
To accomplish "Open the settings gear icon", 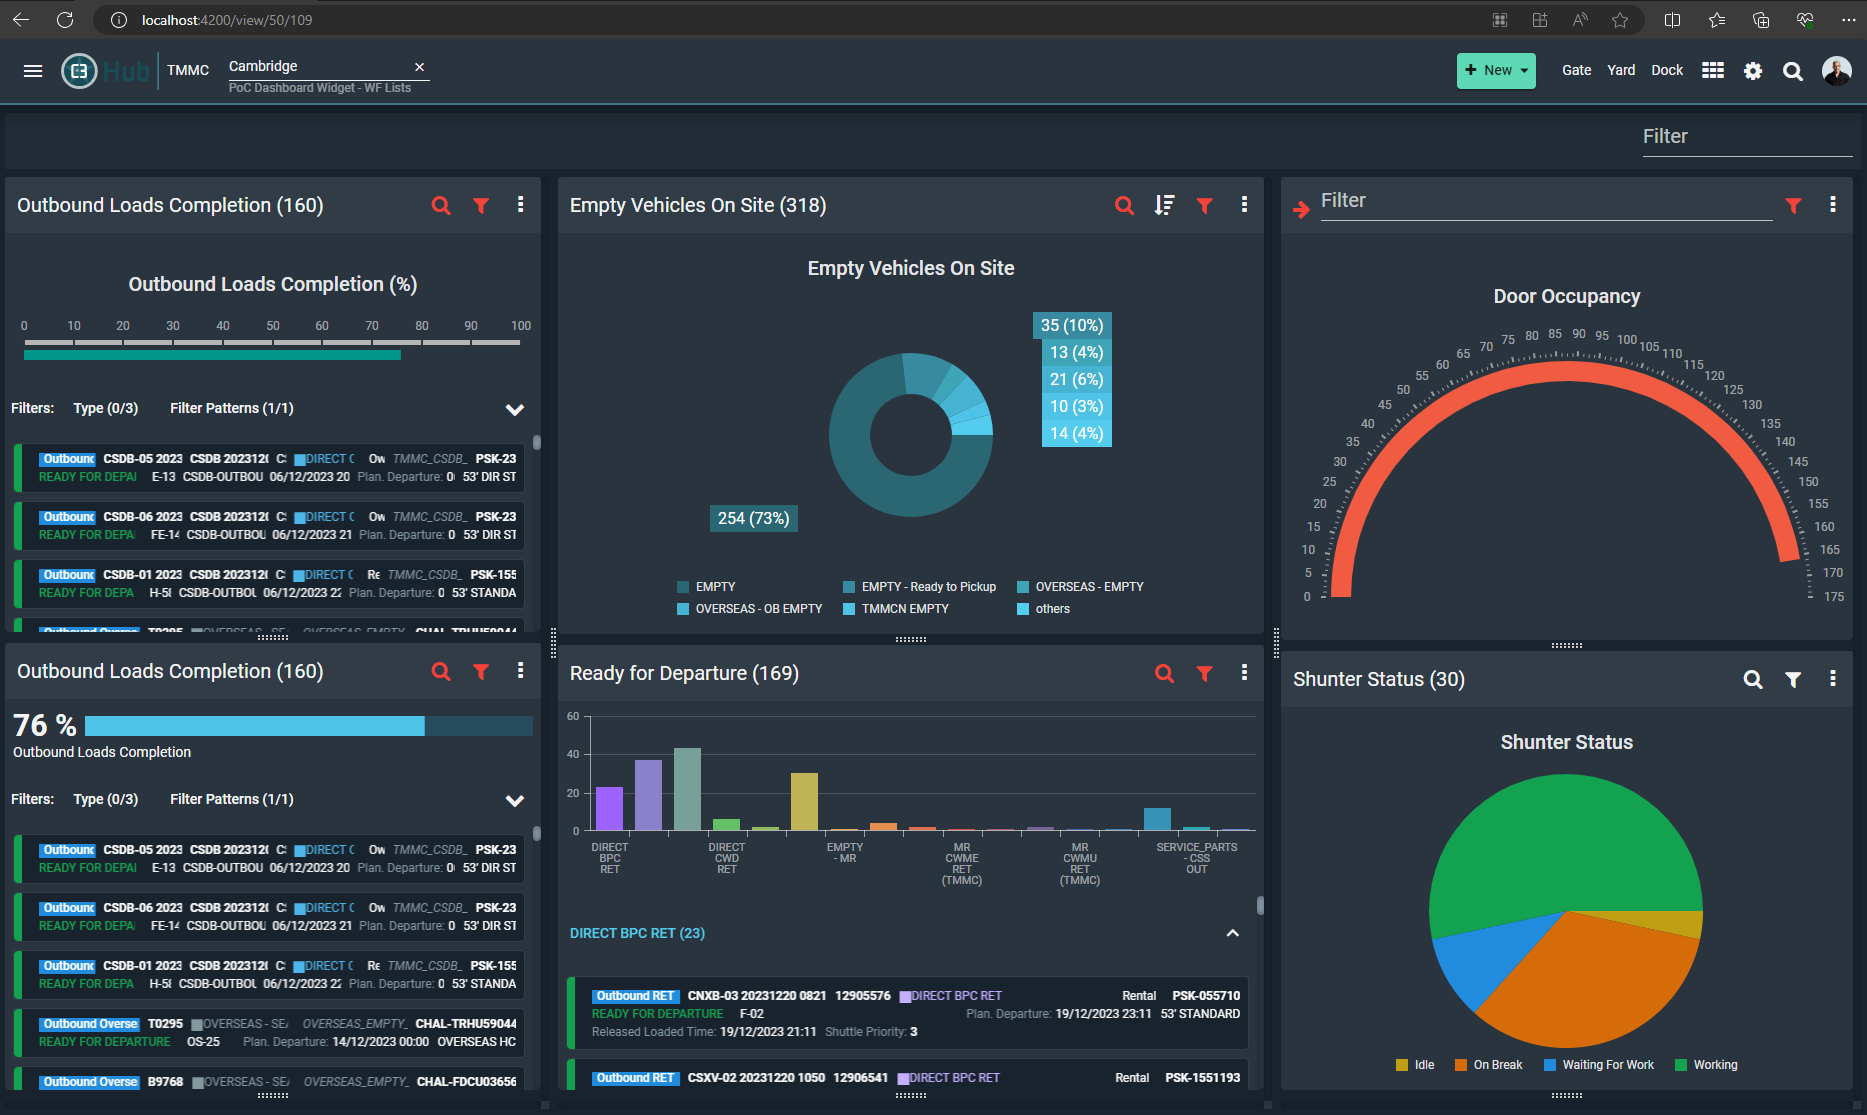I will click(x=1753, y=71).
